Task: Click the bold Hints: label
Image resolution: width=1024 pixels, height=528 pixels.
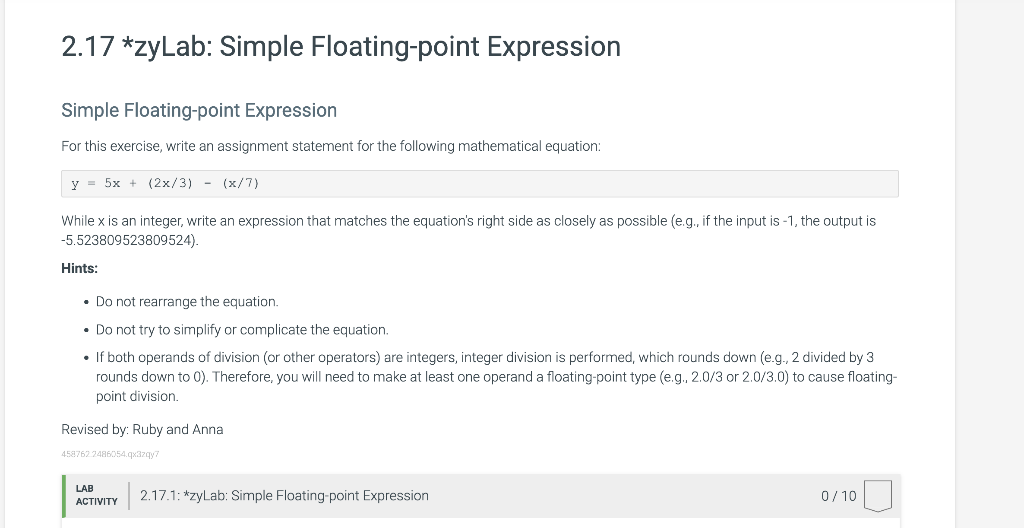Action: (x=80, y=269)
